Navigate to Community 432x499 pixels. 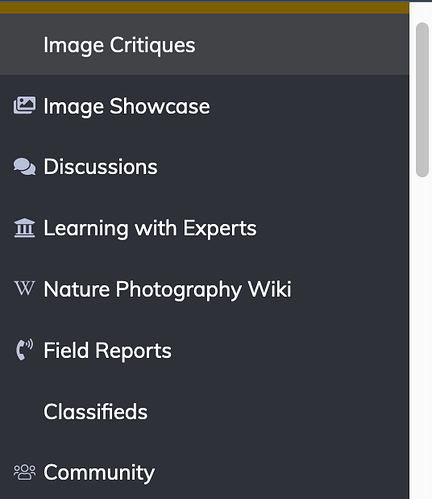click(99, 473)
